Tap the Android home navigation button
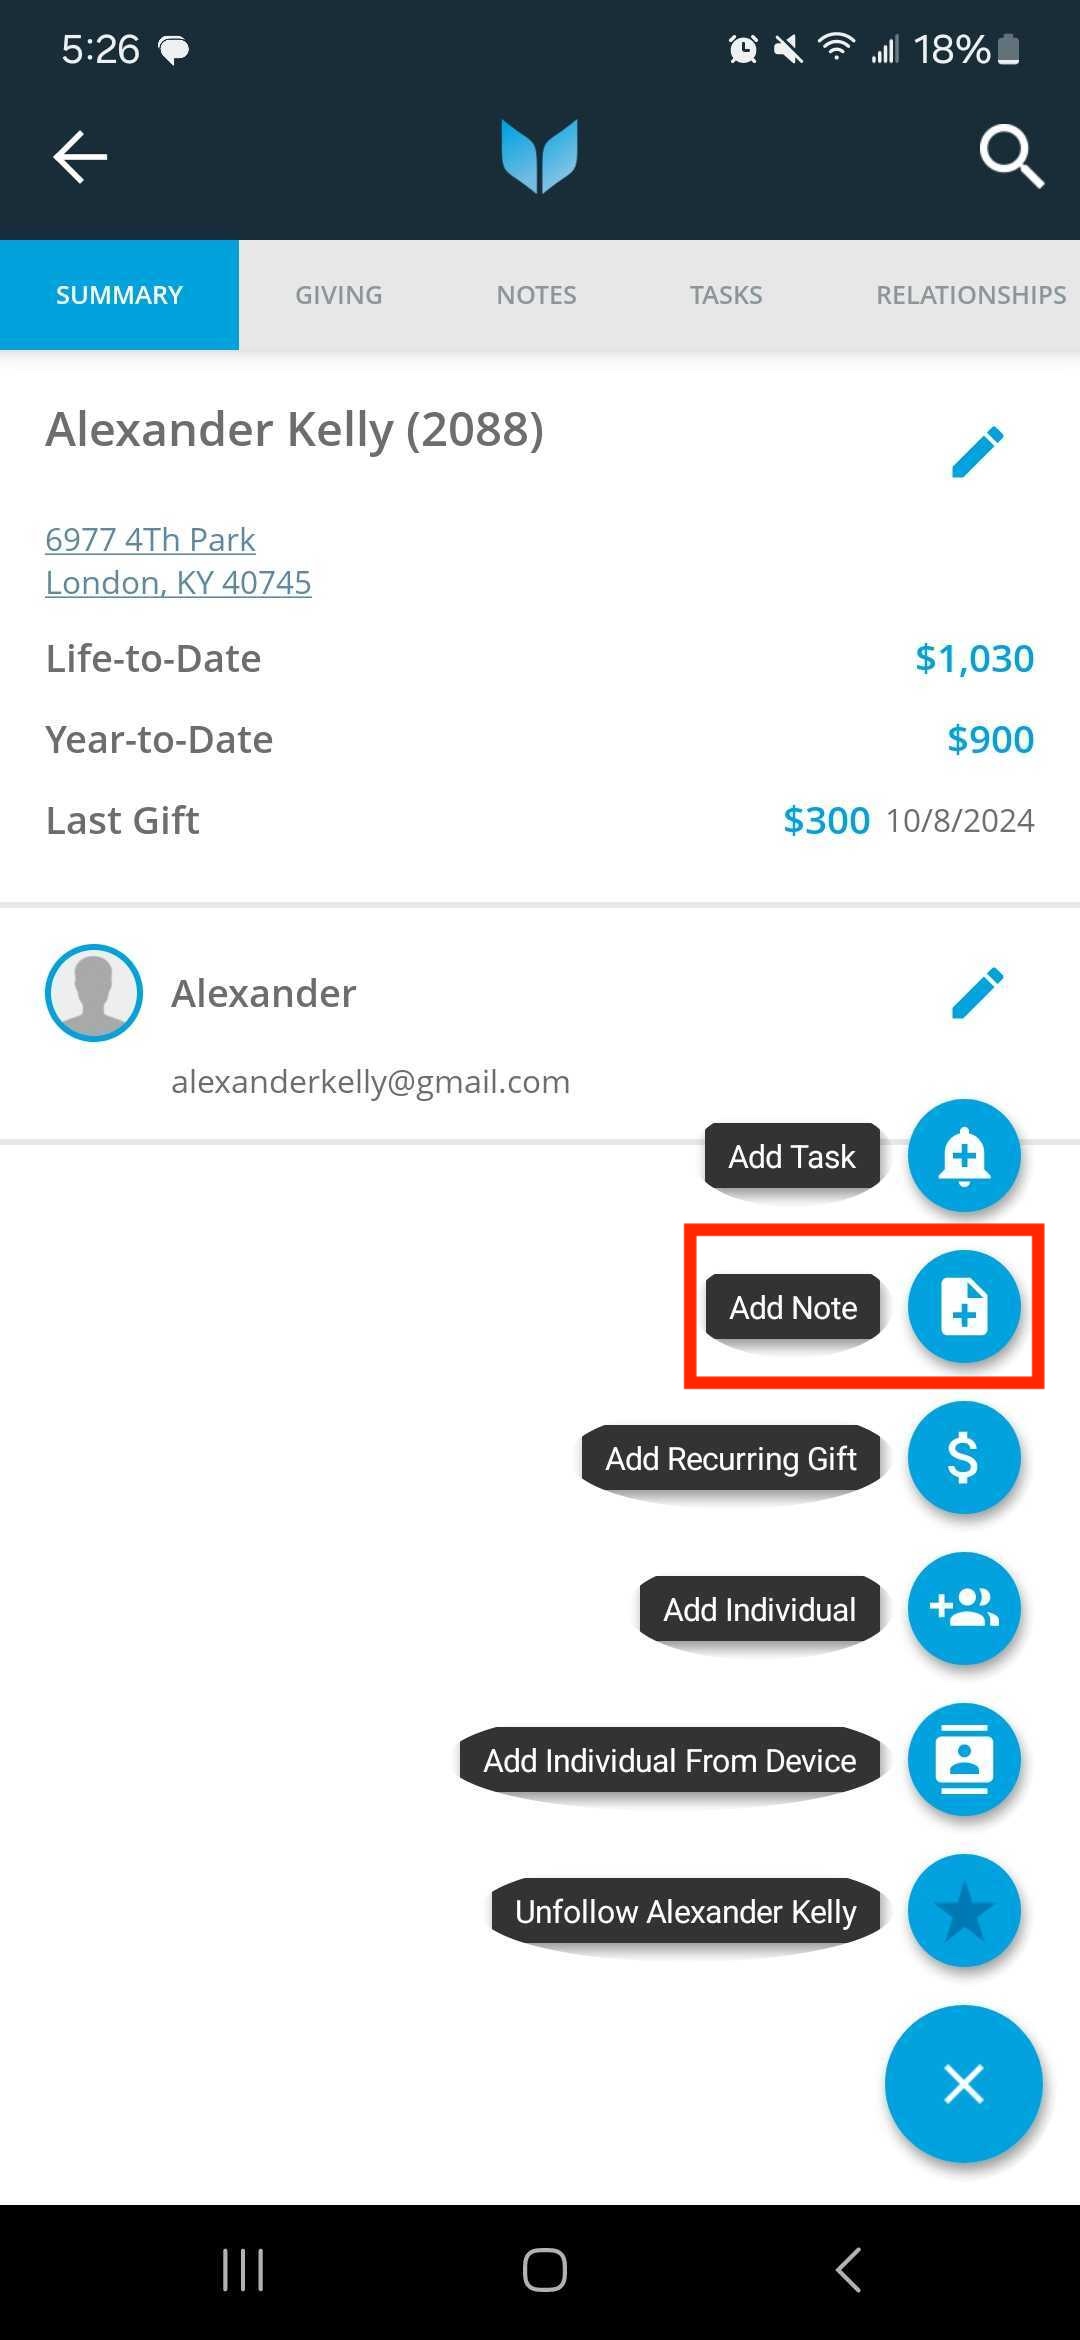 pyautogui.click(x=545, y=2270)
